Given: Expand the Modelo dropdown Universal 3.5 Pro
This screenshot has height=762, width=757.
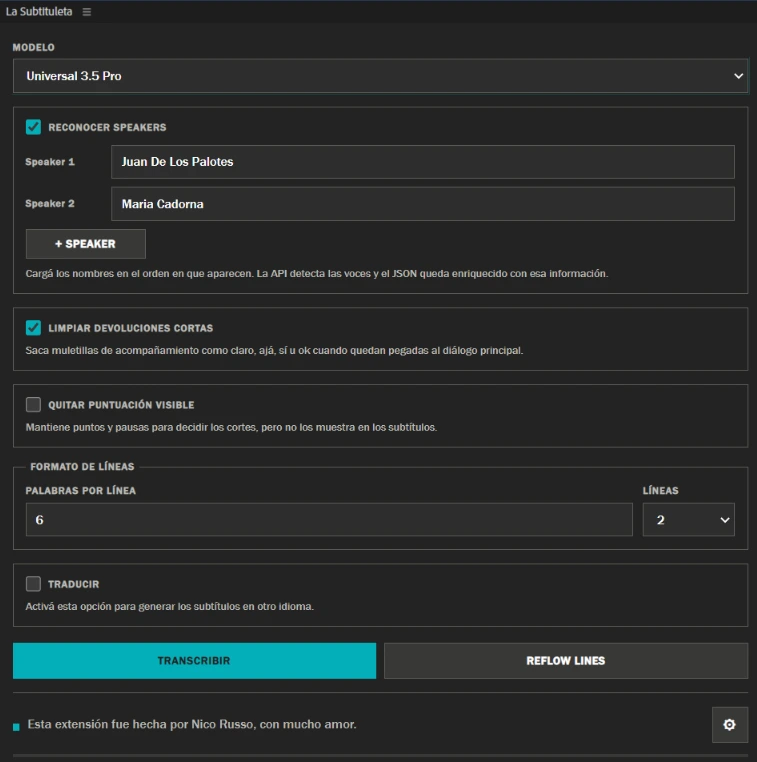Looking at the screenshot, I should [x=380, y=76].
